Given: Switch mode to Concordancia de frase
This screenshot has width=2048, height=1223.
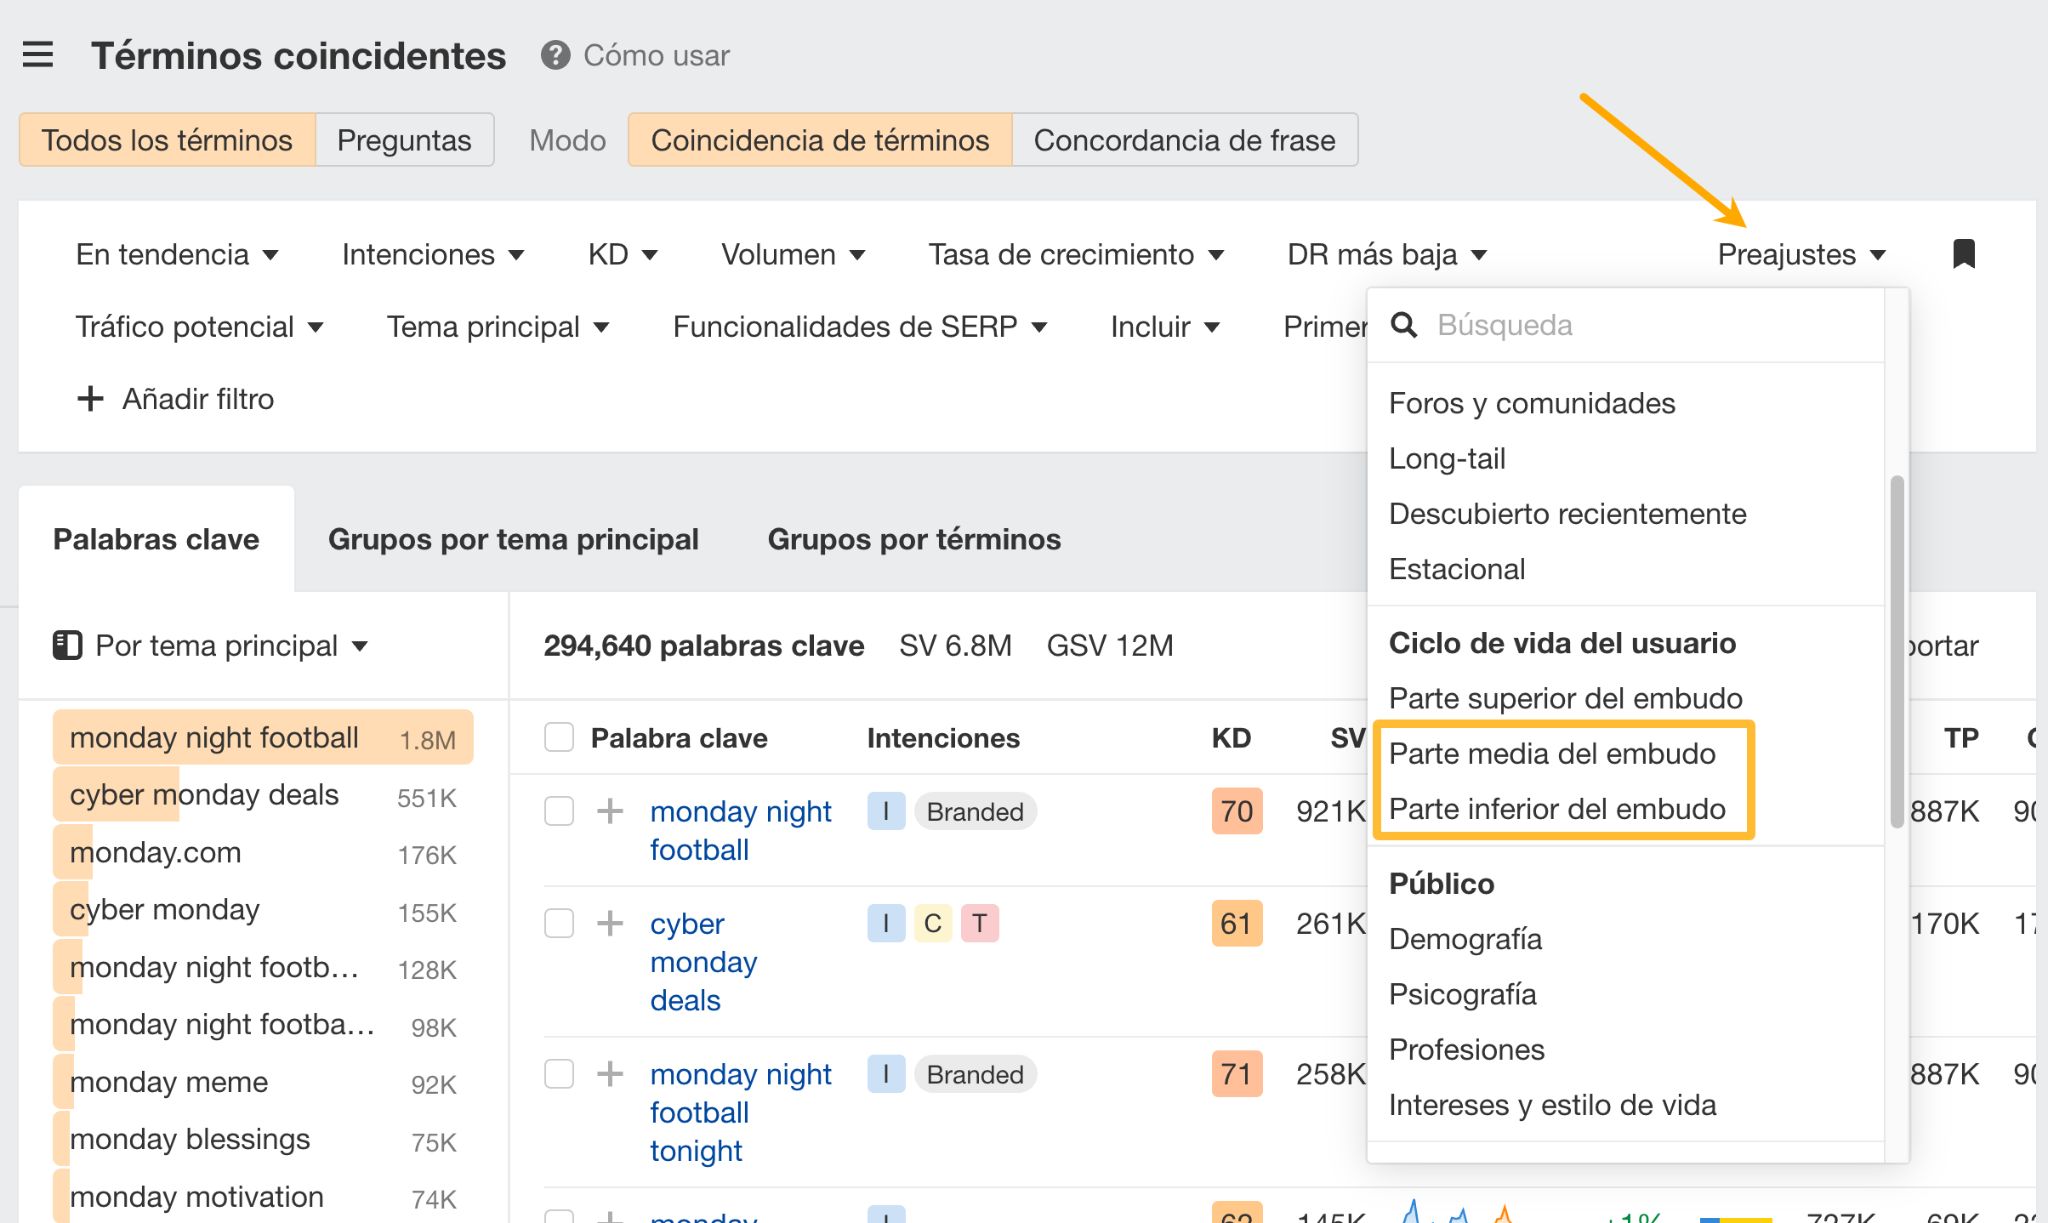Looking at the screenshot, I should [1184, 140].
